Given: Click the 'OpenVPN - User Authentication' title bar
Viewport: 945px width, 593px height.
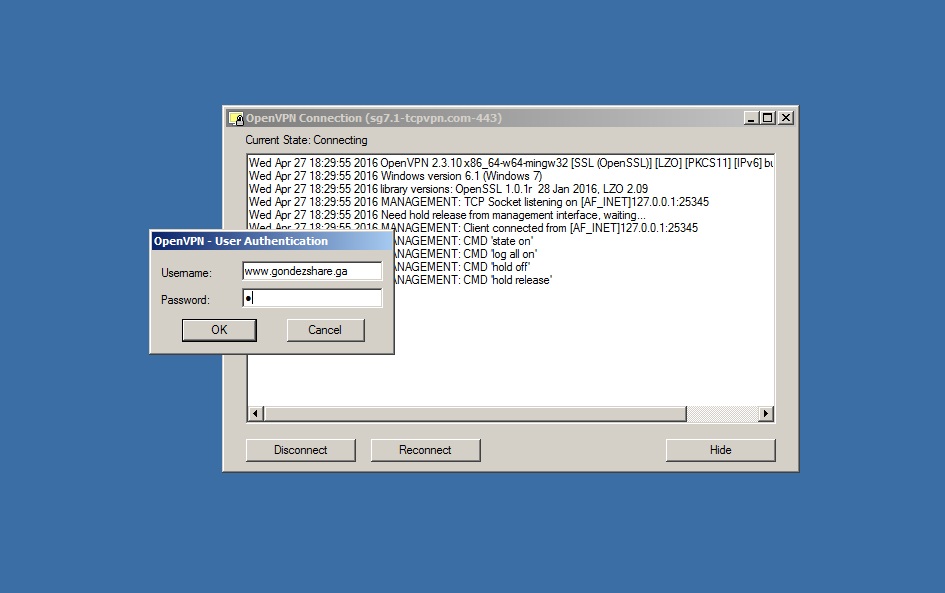Looking at the screenshot, I should pos(272,241).
